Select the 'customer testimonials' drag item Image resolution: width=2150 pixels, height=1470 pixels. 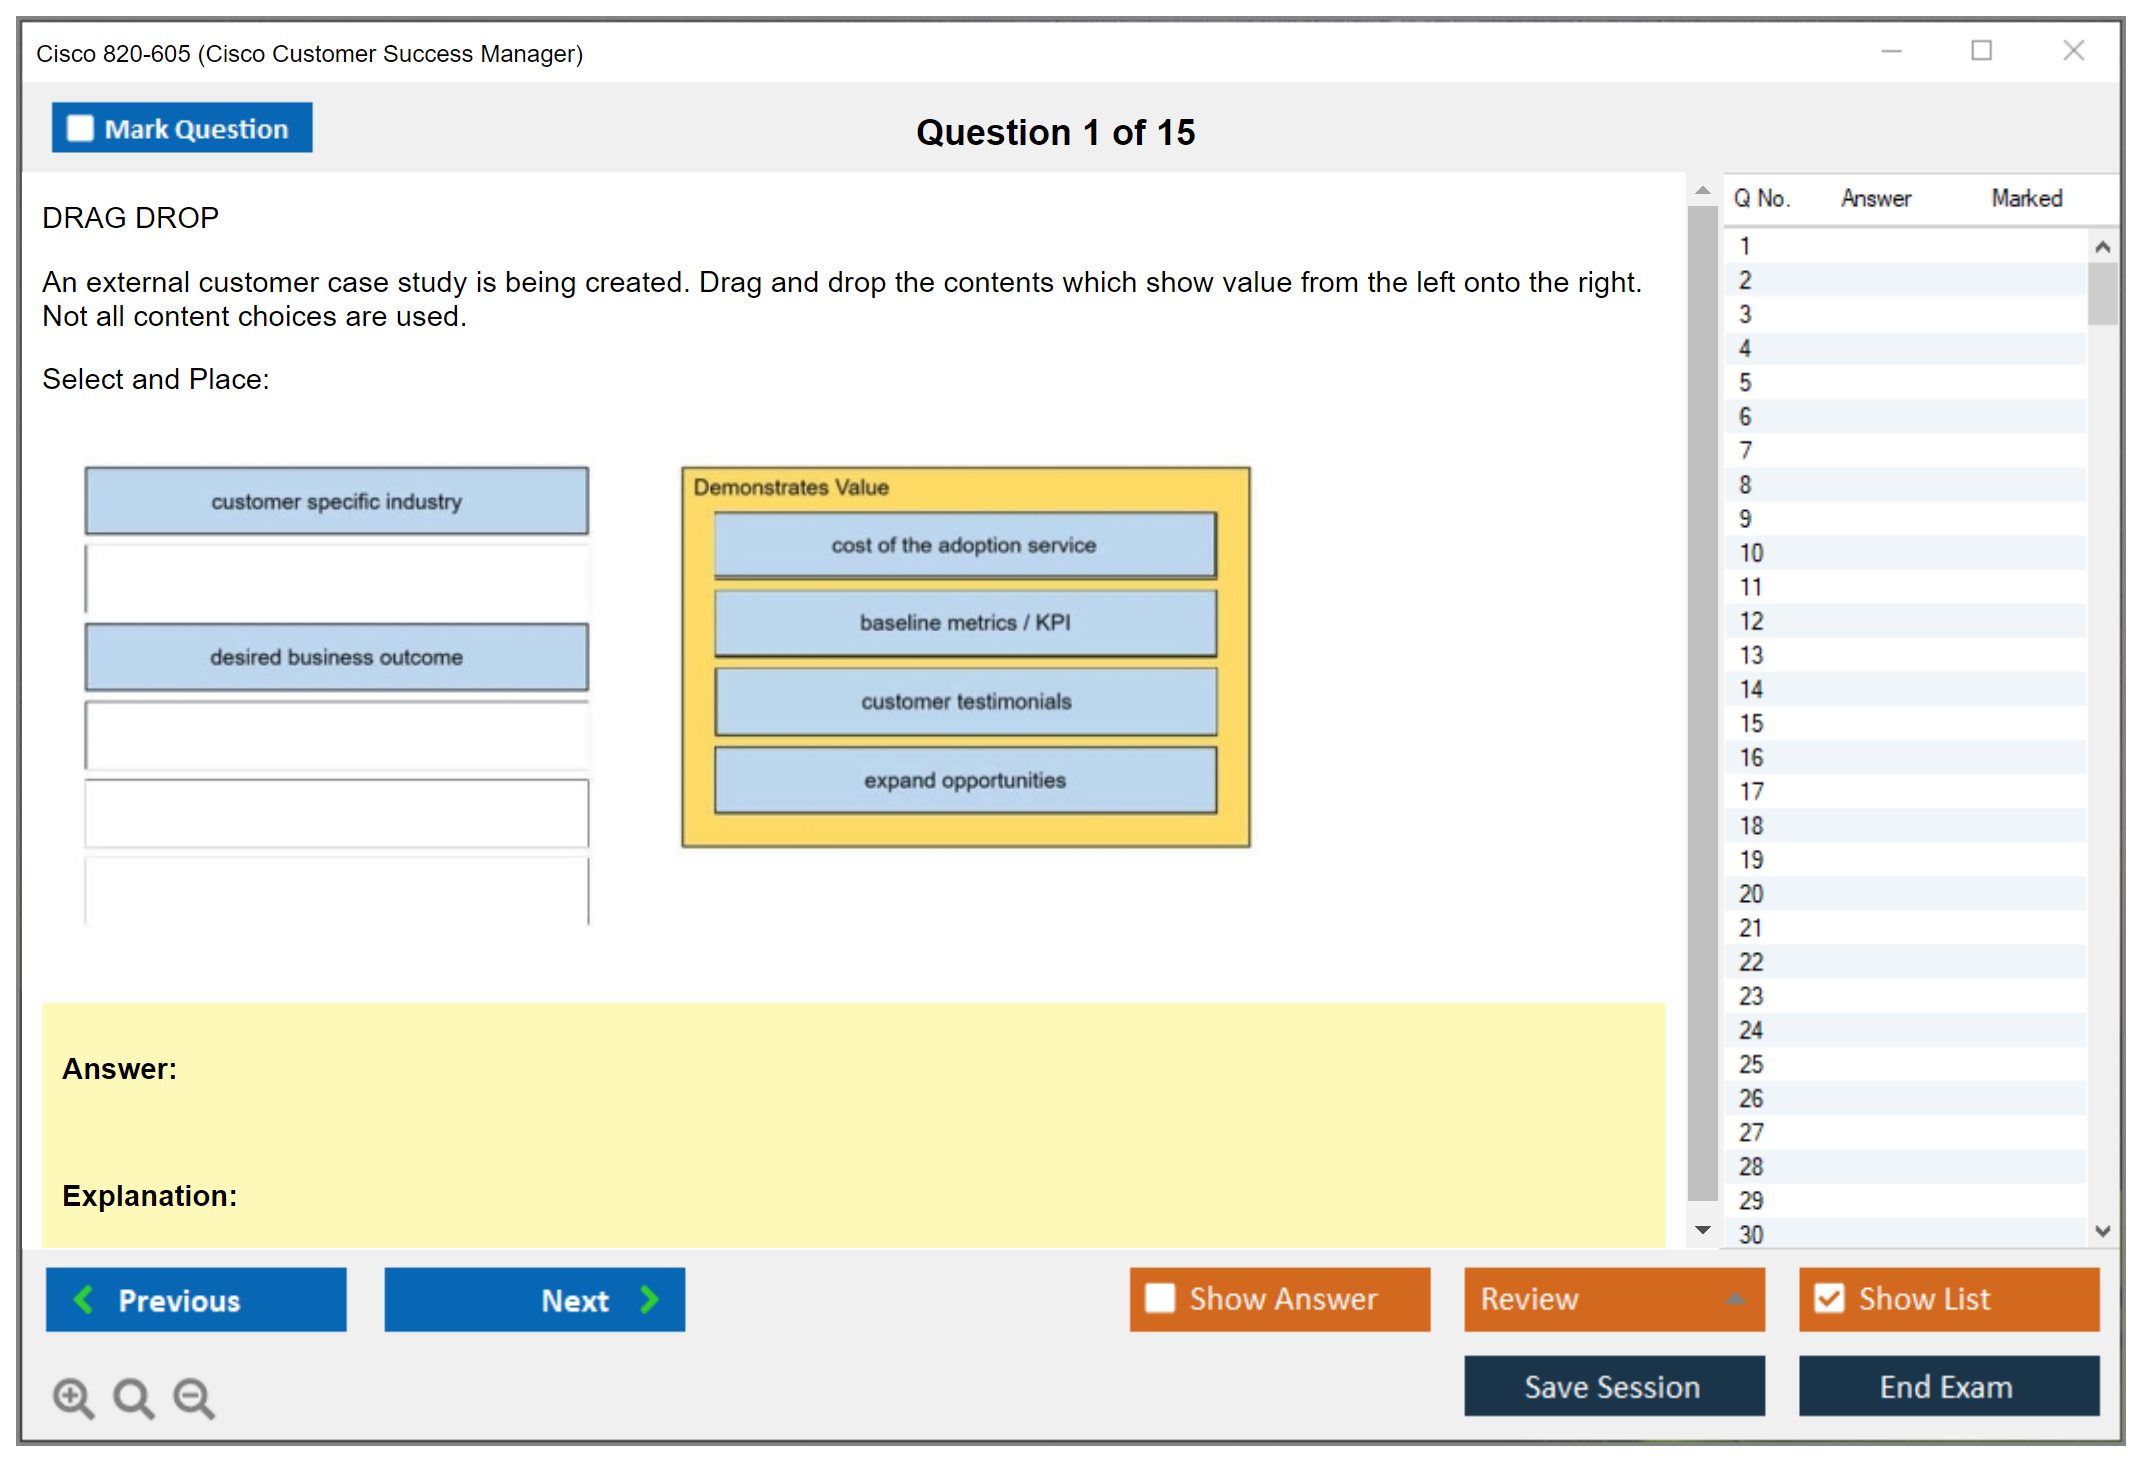(965, 701)
